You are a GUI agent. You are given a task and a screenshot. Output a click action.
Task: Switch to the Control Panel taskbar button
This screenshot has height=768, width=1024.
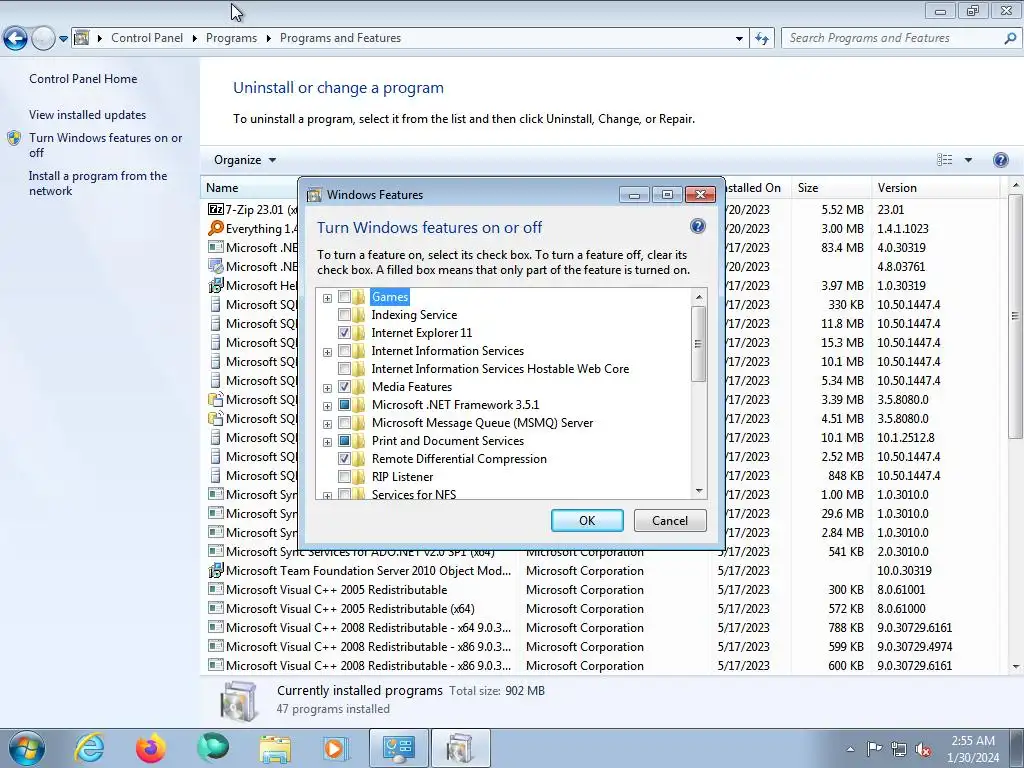[398, 748]
